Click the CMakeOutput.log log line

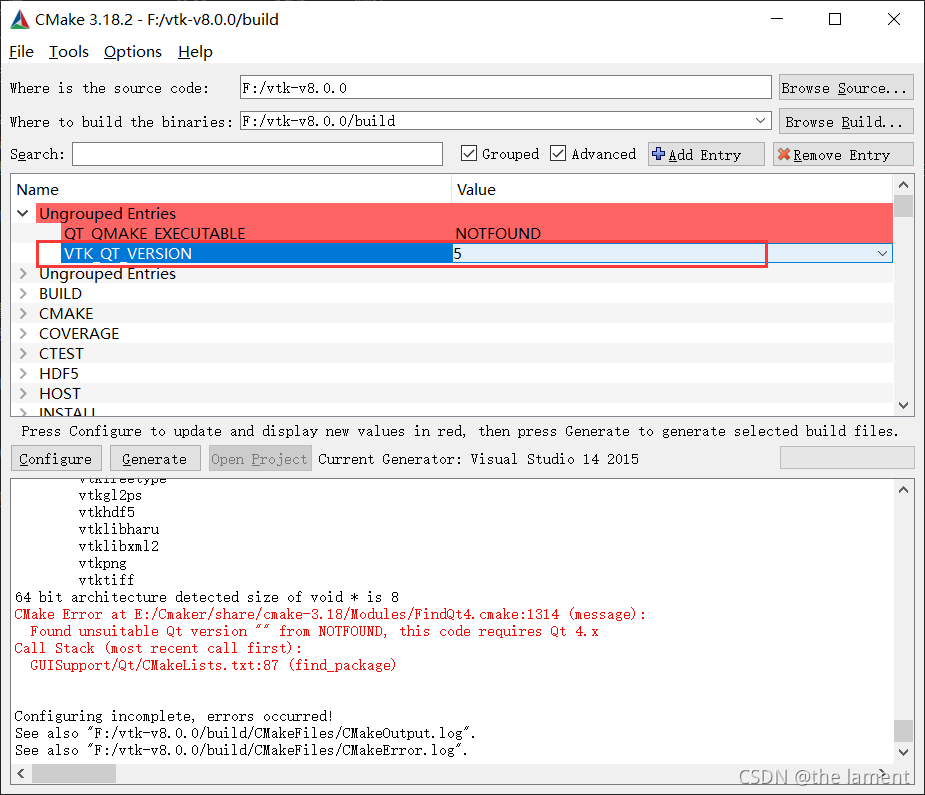245,734
